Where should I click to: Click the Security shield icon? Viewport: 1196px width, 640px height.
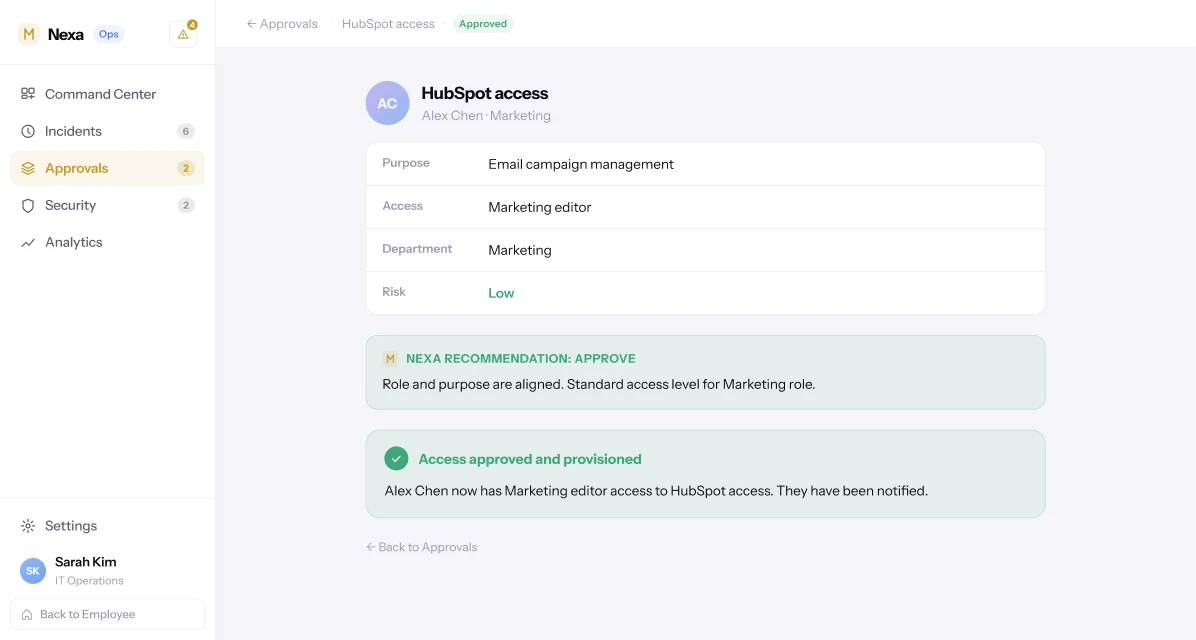[27, 205]
